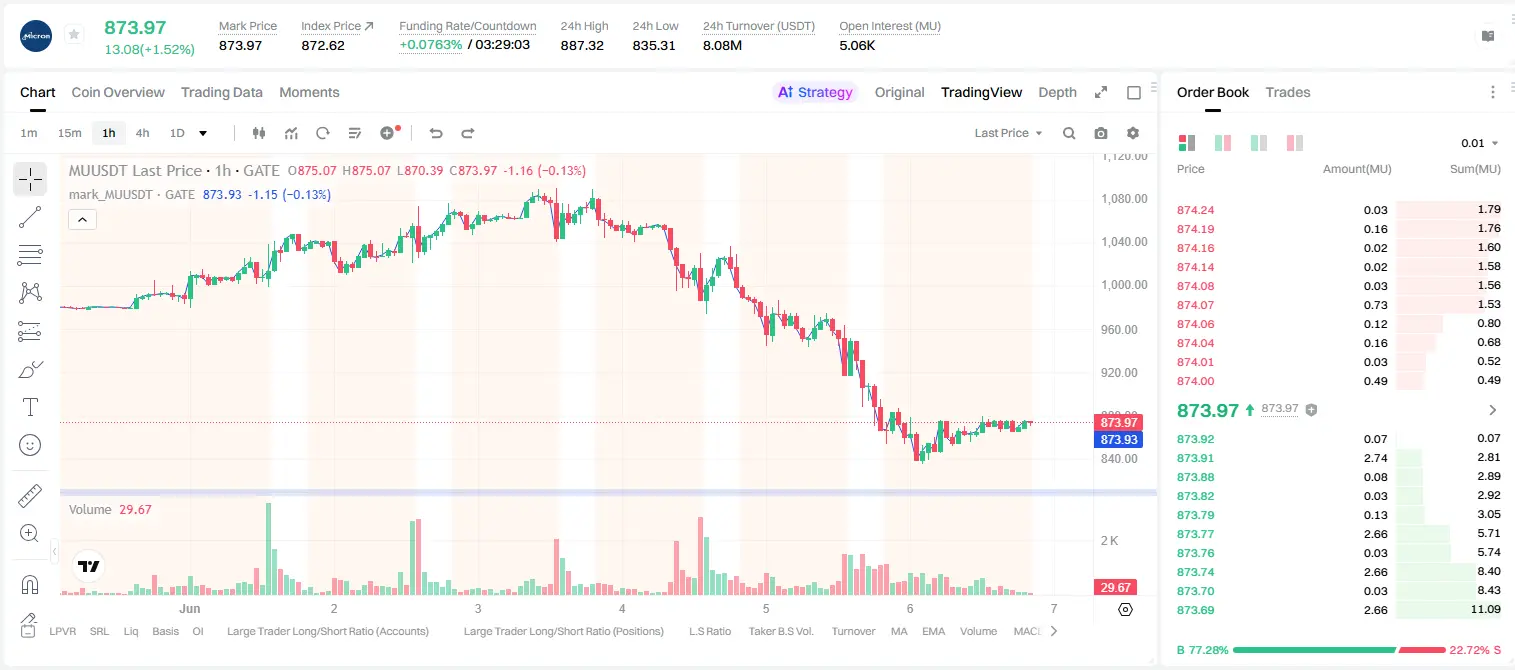Add MU to favorites with star
Screen dimensions: 1515x670
74,35
